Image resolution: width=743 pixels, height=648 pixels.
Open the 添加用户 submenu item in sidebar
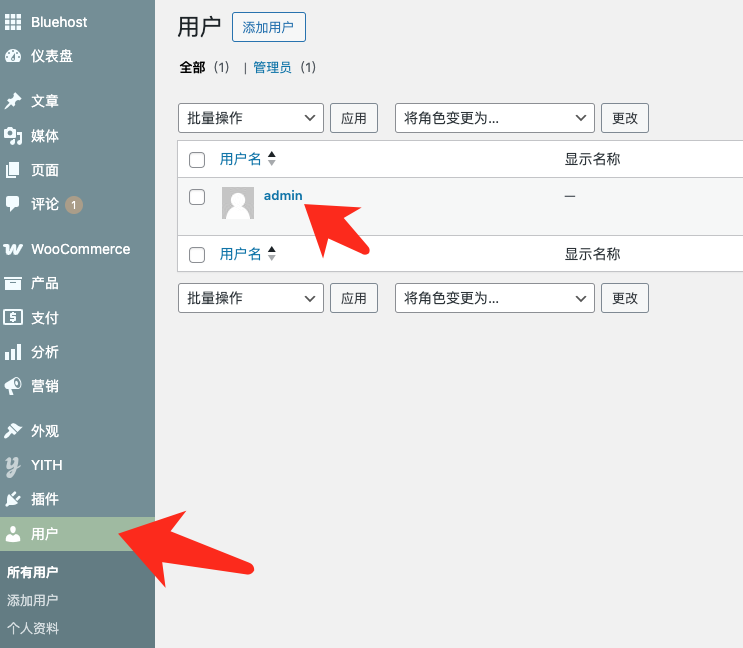33,600
